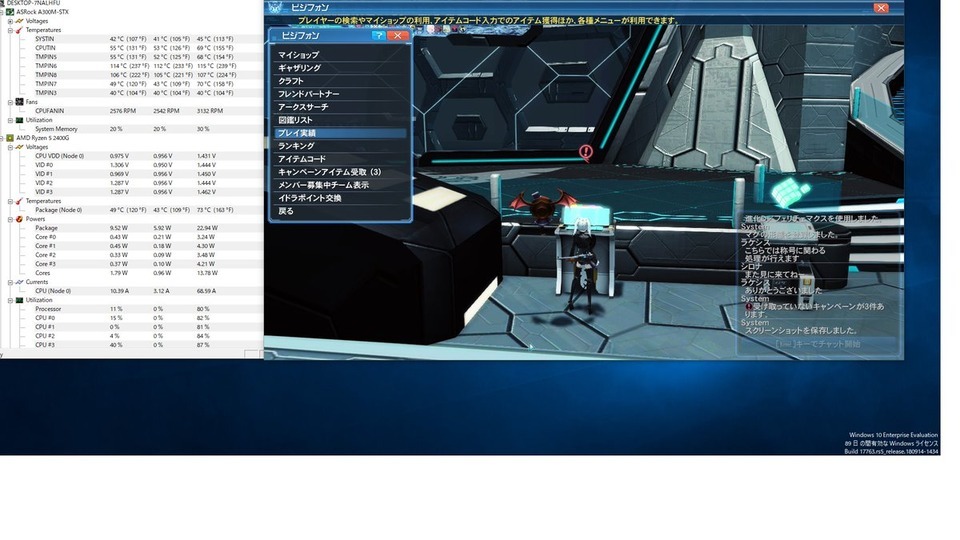This screenshot has height=540, width=960.
Task: Click the DESKTOP-7NALHFU computer icon
Action: click(x=2, y=3)
